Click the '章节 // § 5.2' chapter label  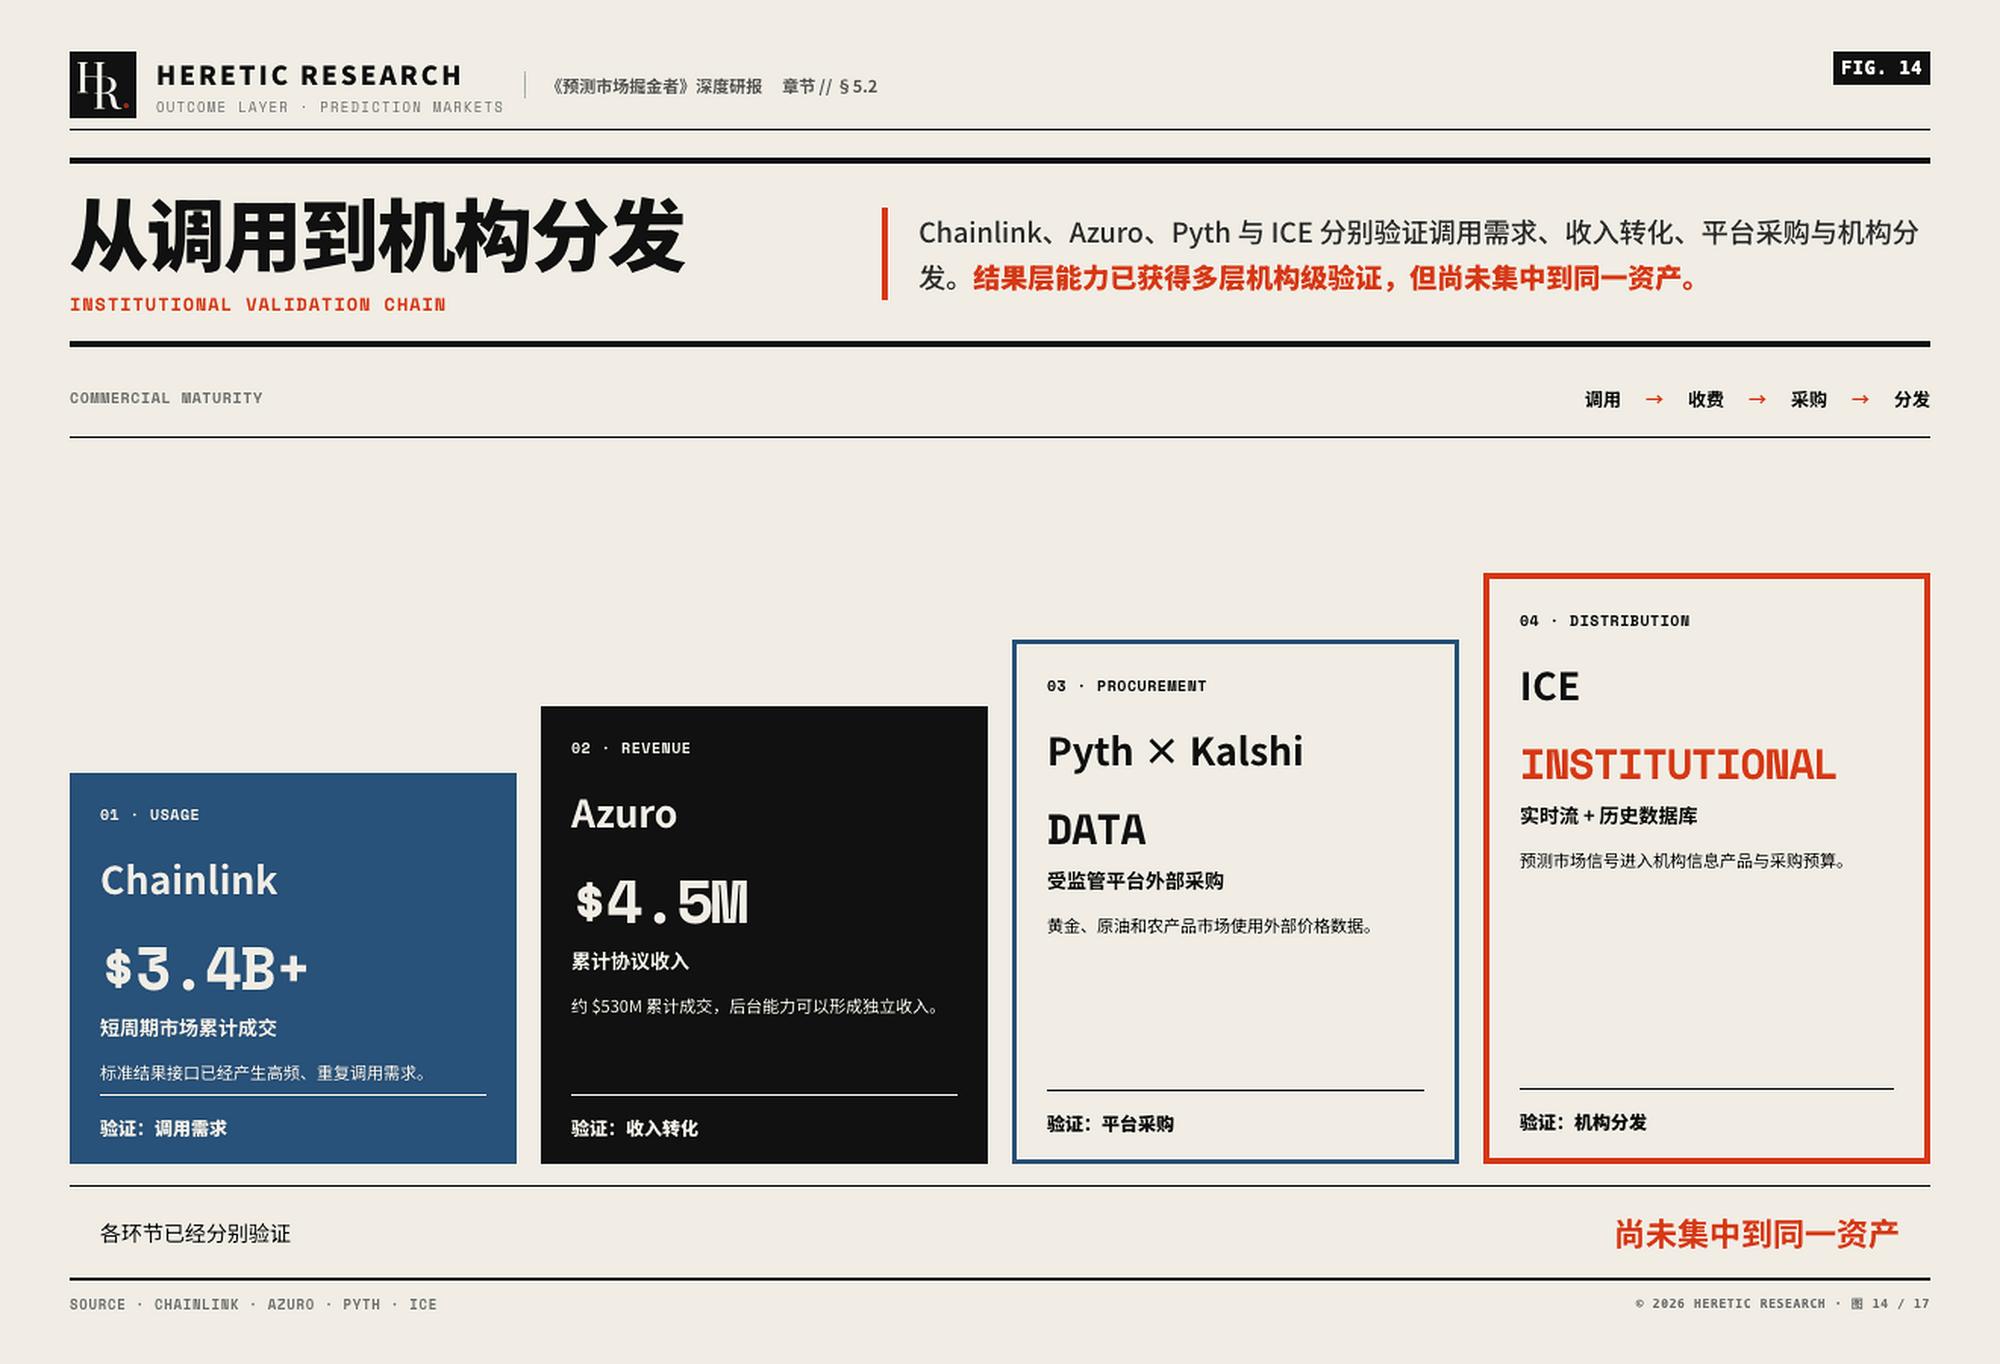coord(829,87)
